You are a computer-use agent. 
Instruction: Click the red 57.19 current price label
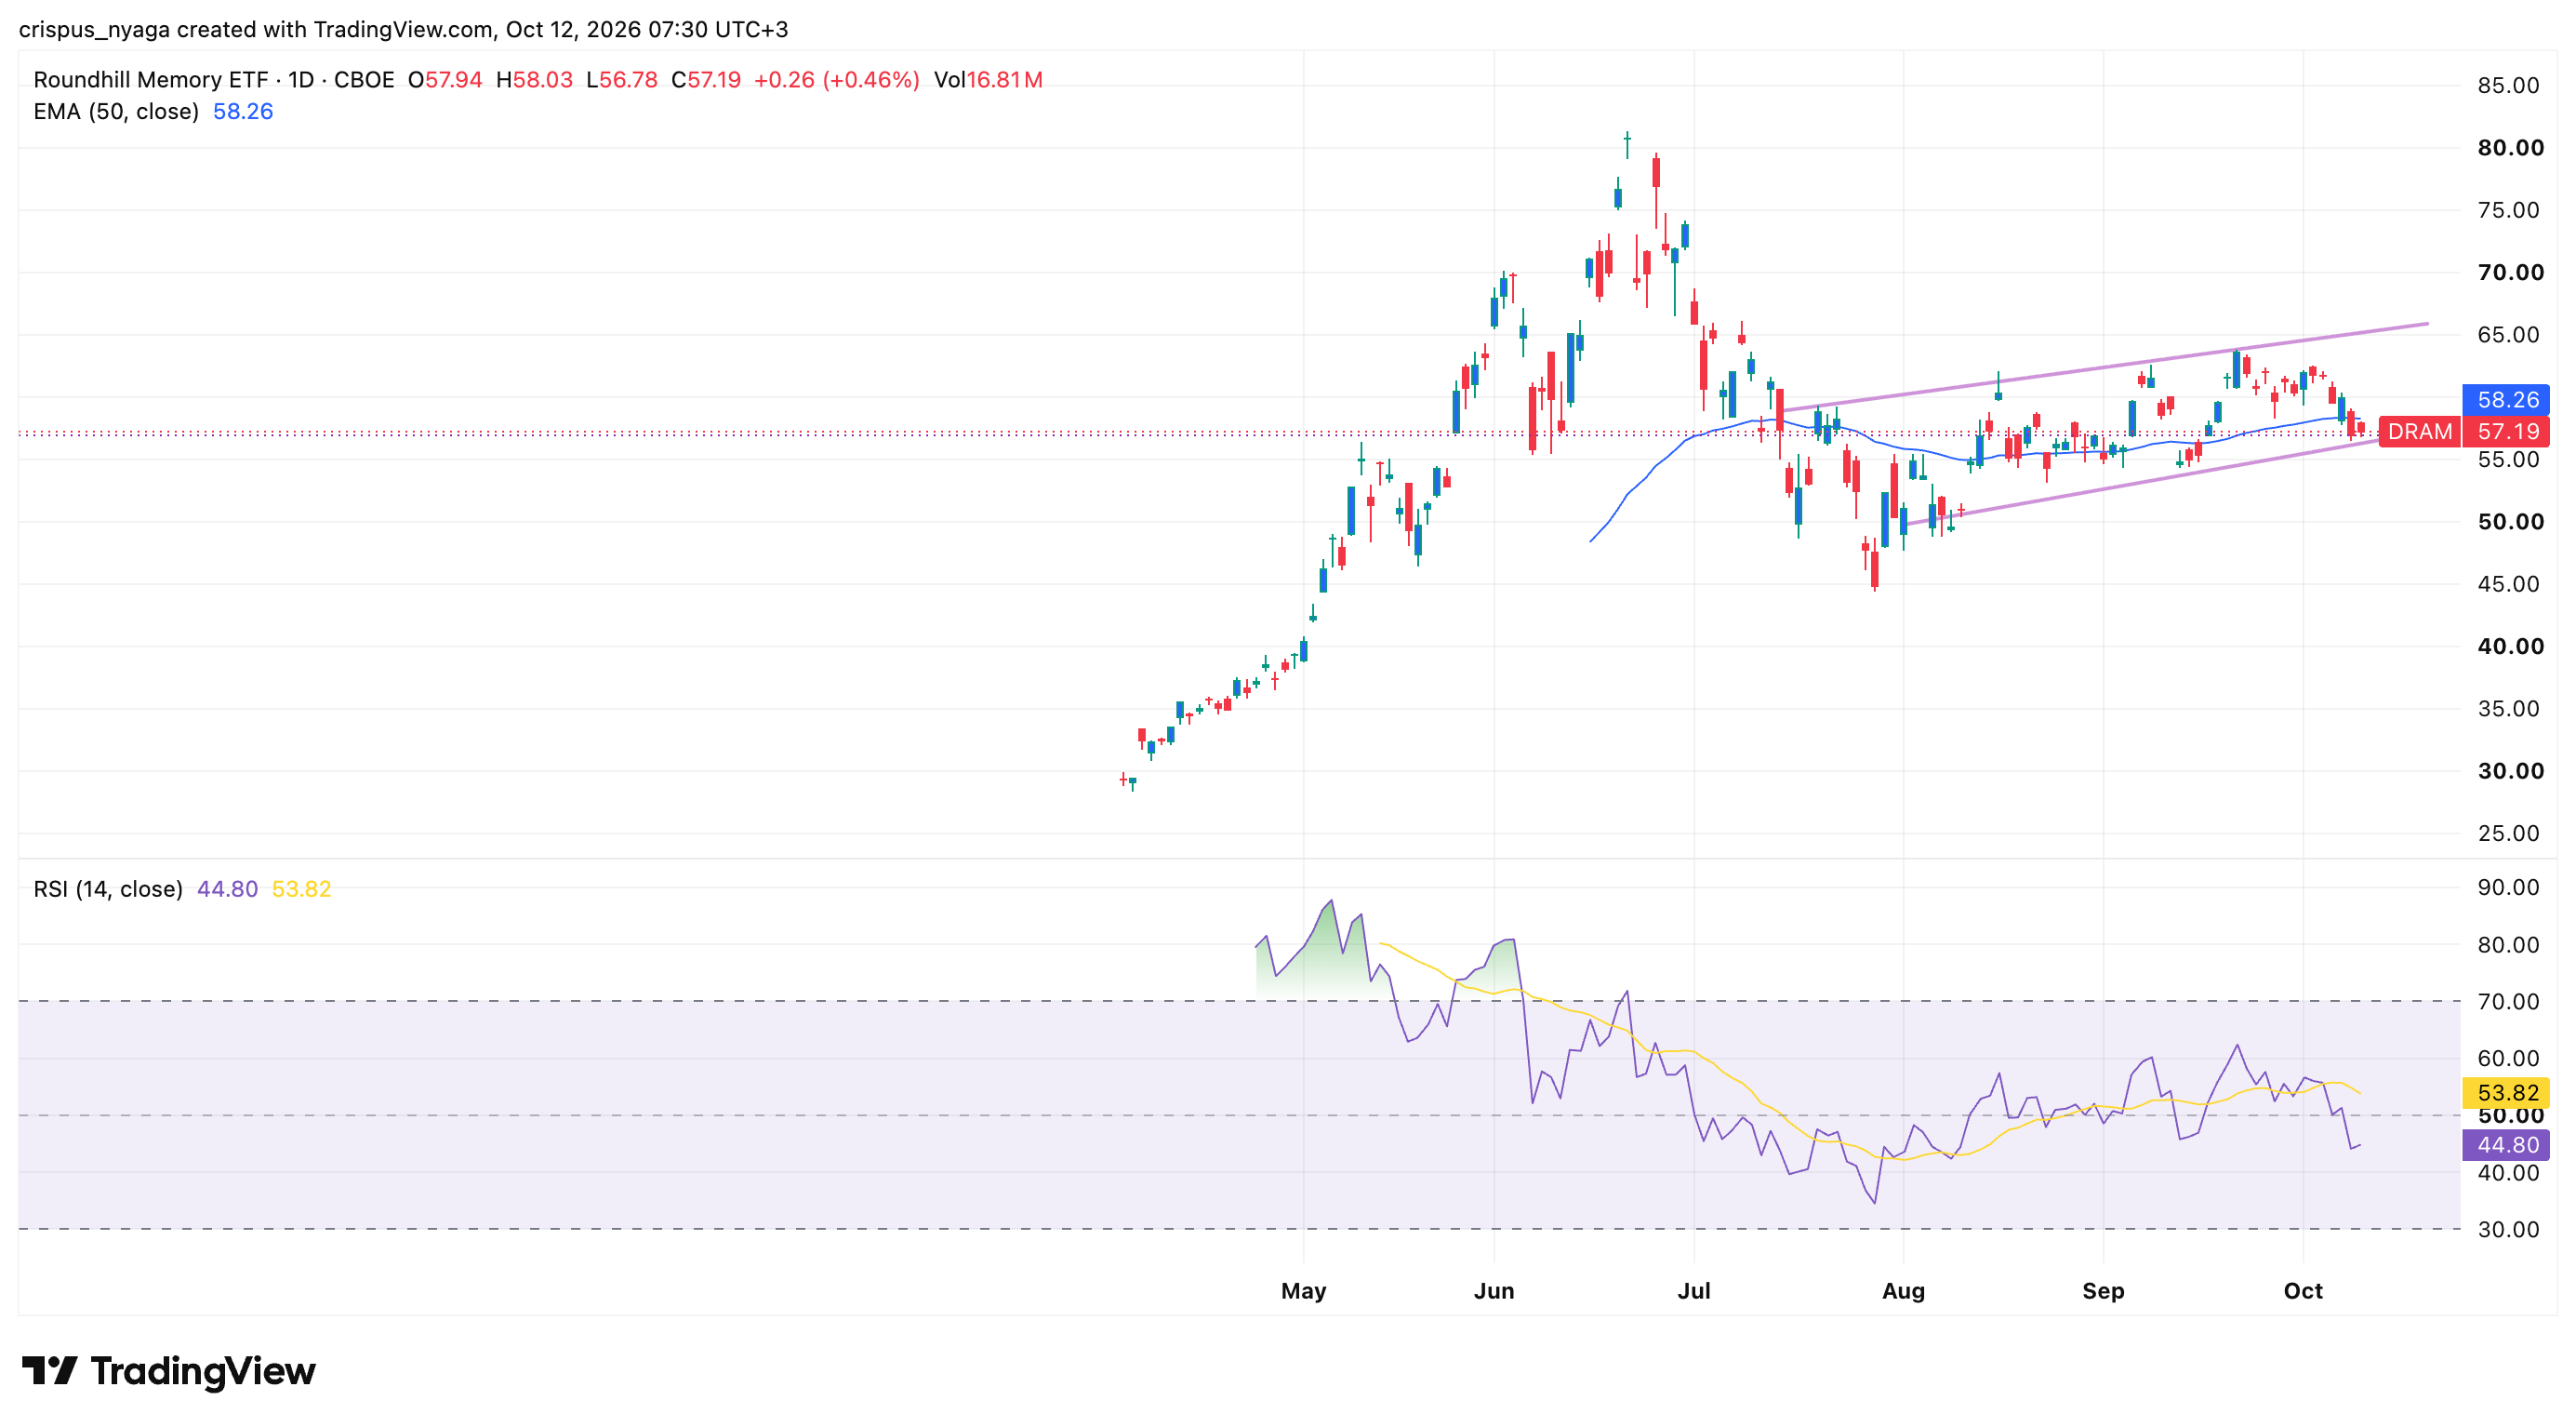(x=2507, y=432)
